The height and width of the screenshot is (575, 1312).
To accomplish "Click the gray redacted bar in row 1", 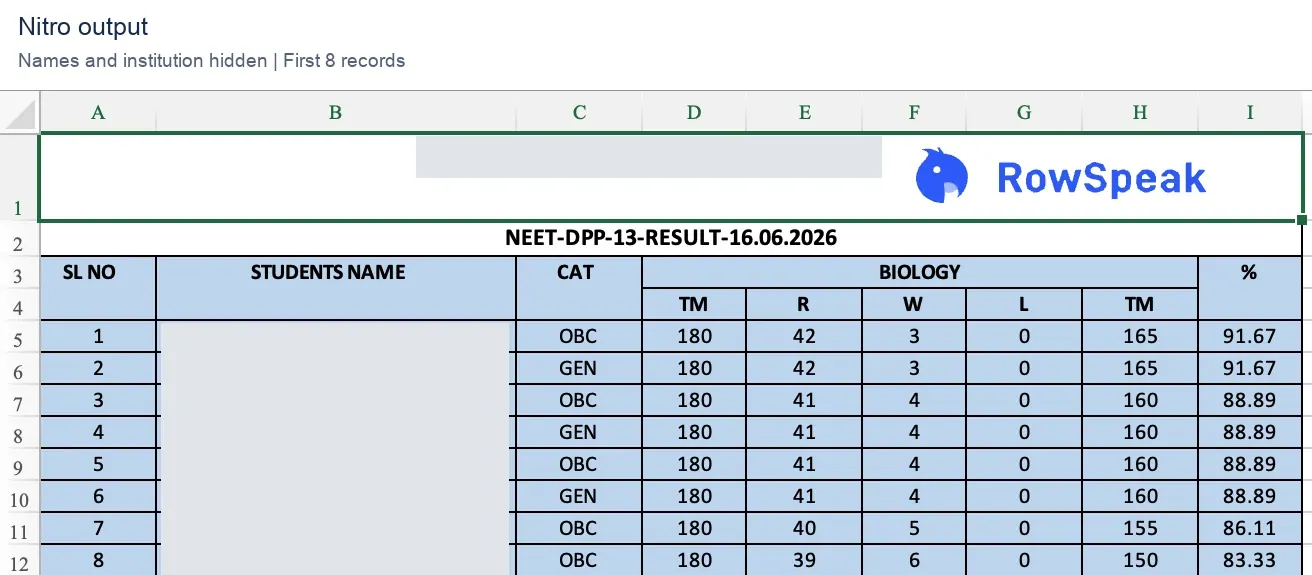I will (649, 157).
